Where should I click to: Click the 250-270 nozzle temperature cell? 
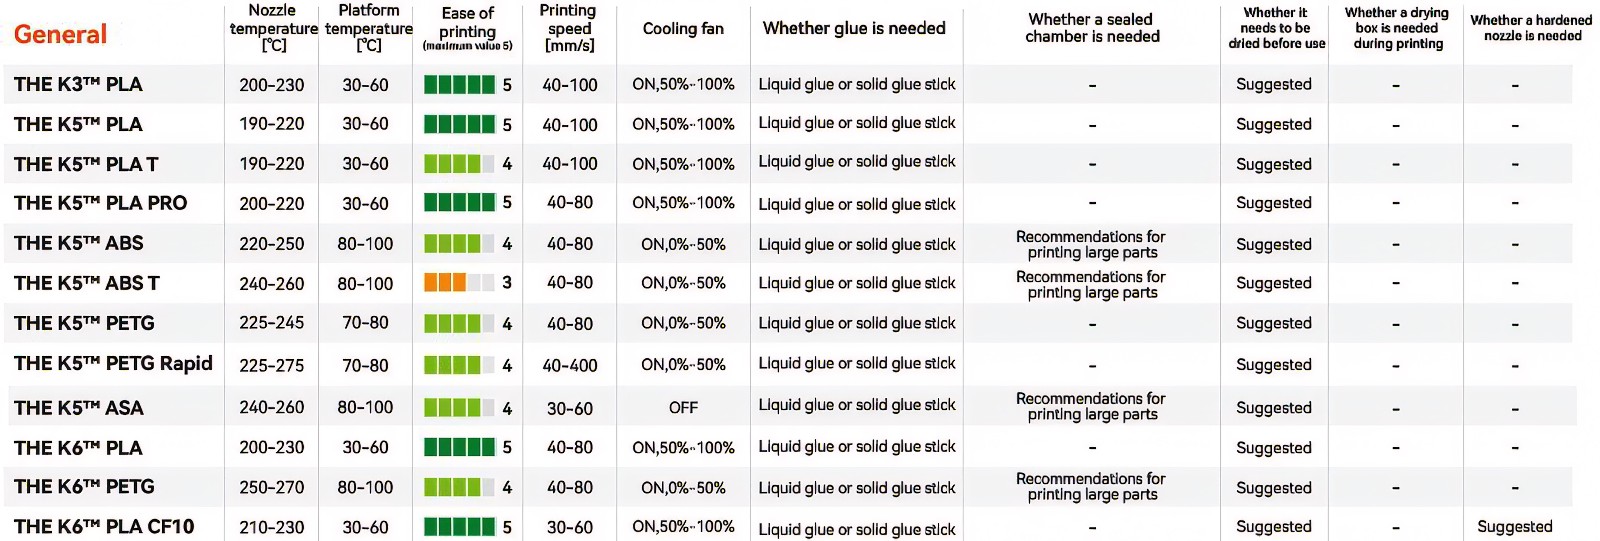click(271, 488)
